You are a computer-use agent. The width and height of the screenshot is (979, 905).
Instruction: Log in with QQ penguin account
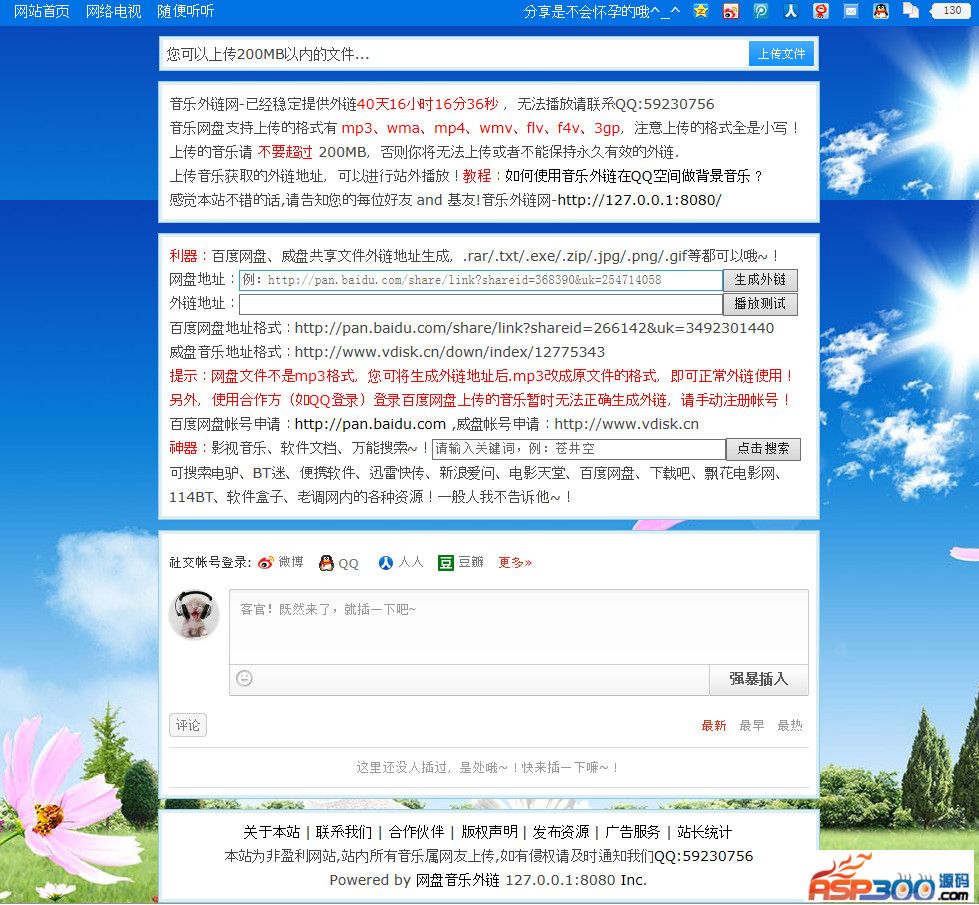point(338,563)
